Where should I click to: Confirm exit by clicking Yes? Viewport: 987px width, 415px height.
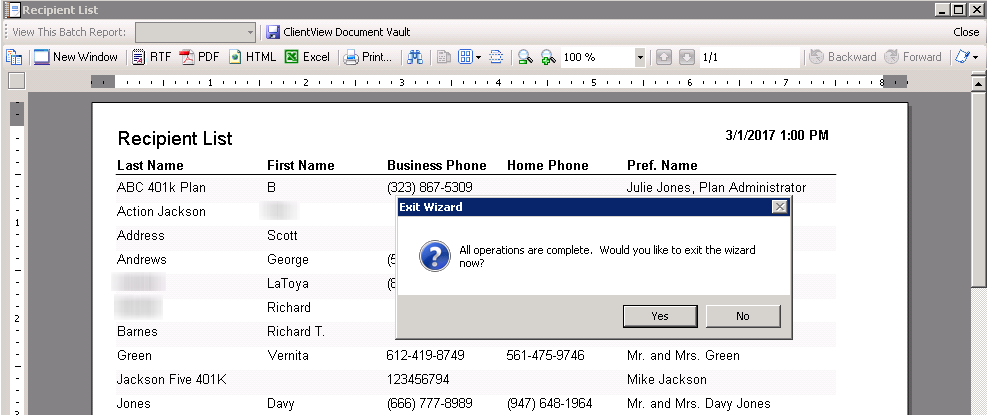point(660,316)
